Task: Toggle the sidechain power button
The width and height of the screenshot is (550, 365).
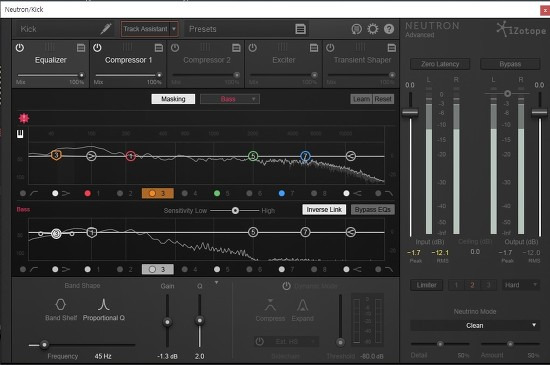Action: point(260,341)
